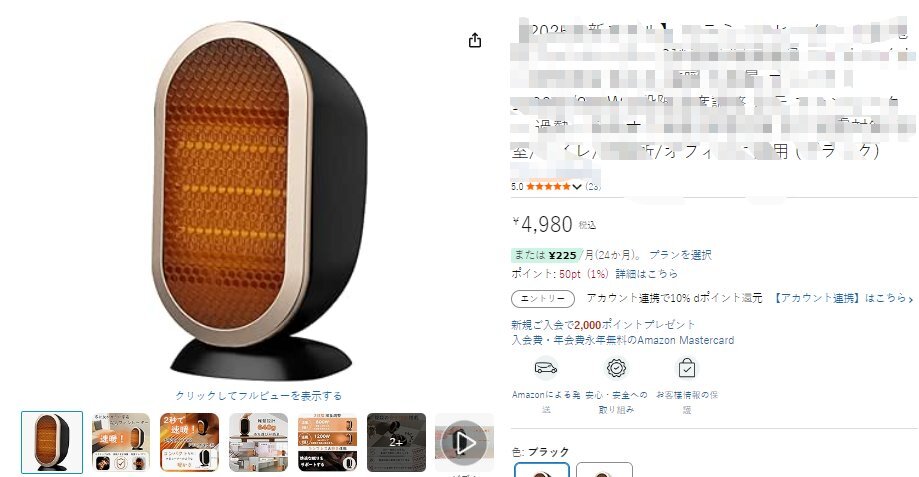Open the dark 2+ more images thumbnail

click(396, 442)
